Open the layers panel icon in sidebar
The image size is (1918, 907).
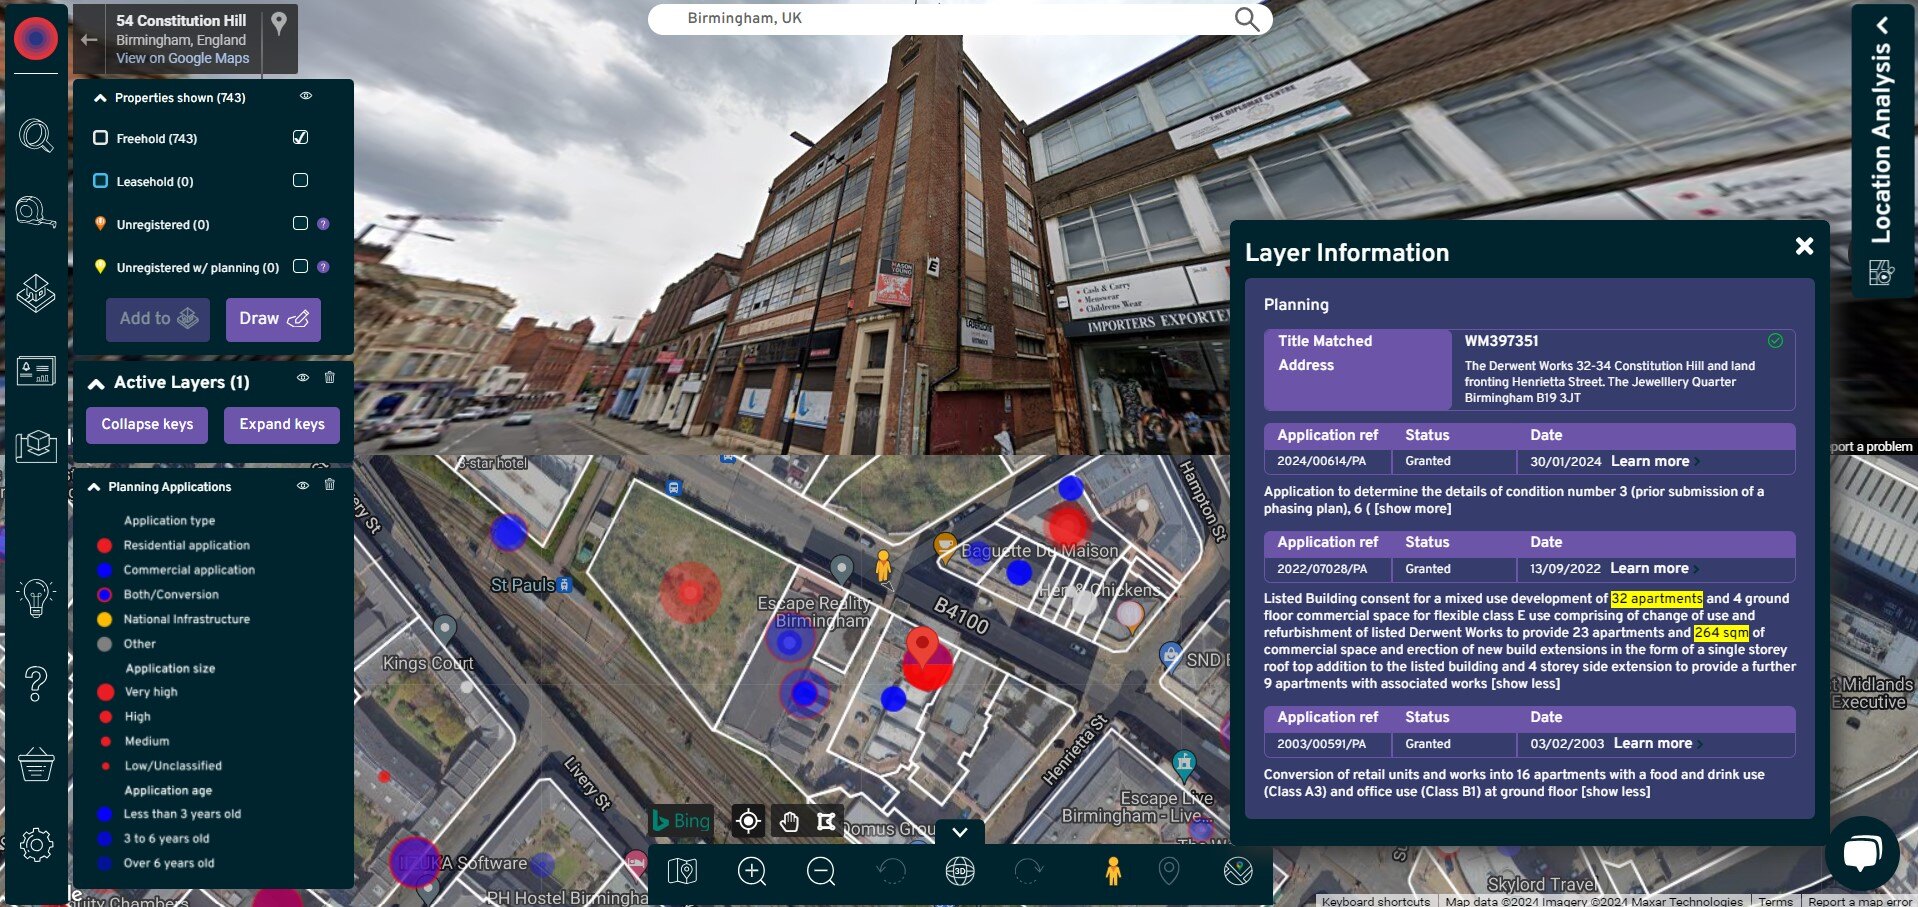[x=36, y=293]
